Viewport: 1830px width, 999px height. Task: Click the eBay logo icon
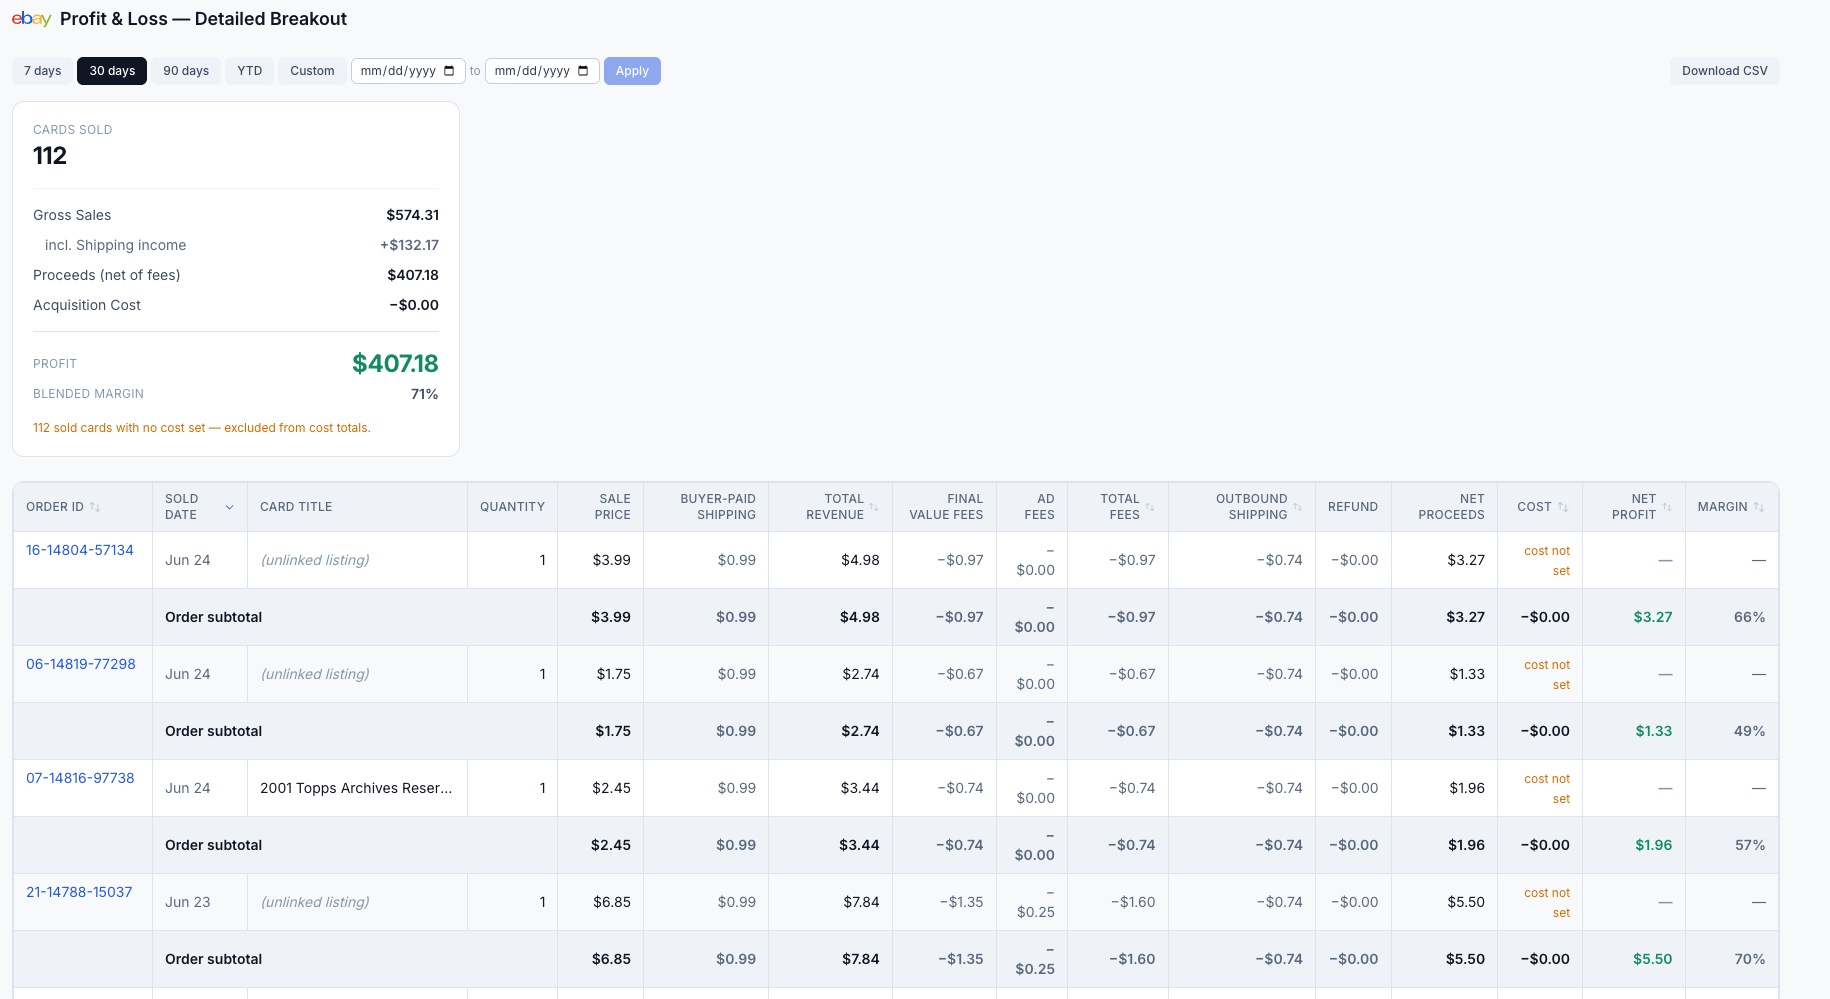tap(31, 19)
